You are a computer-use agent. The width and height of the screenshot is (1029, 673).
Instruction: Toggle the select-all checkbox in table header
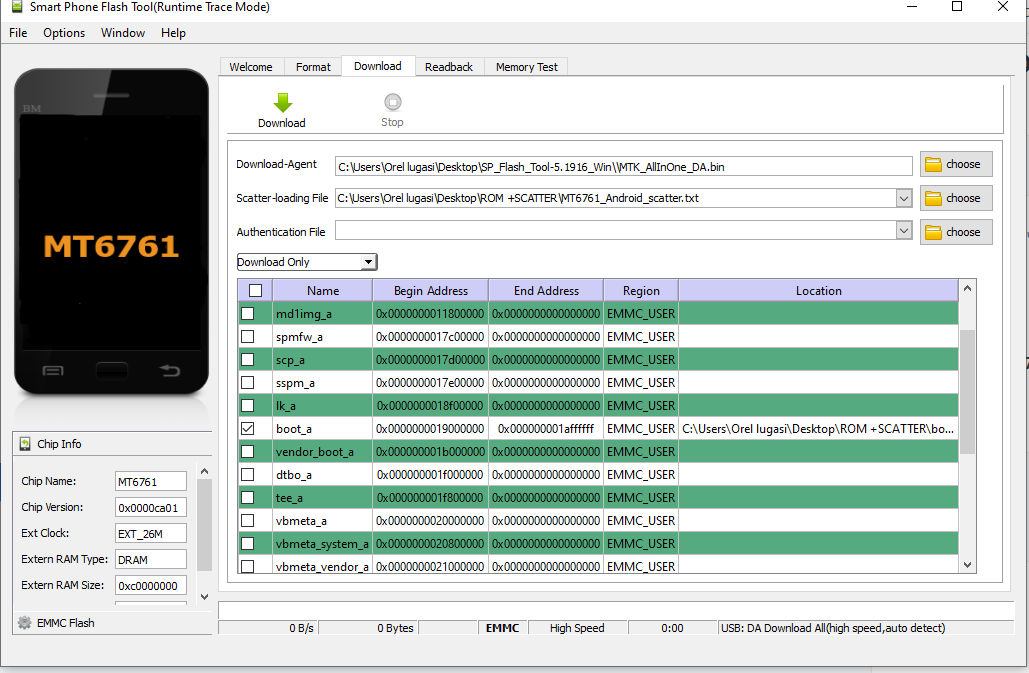click(255, 291)
